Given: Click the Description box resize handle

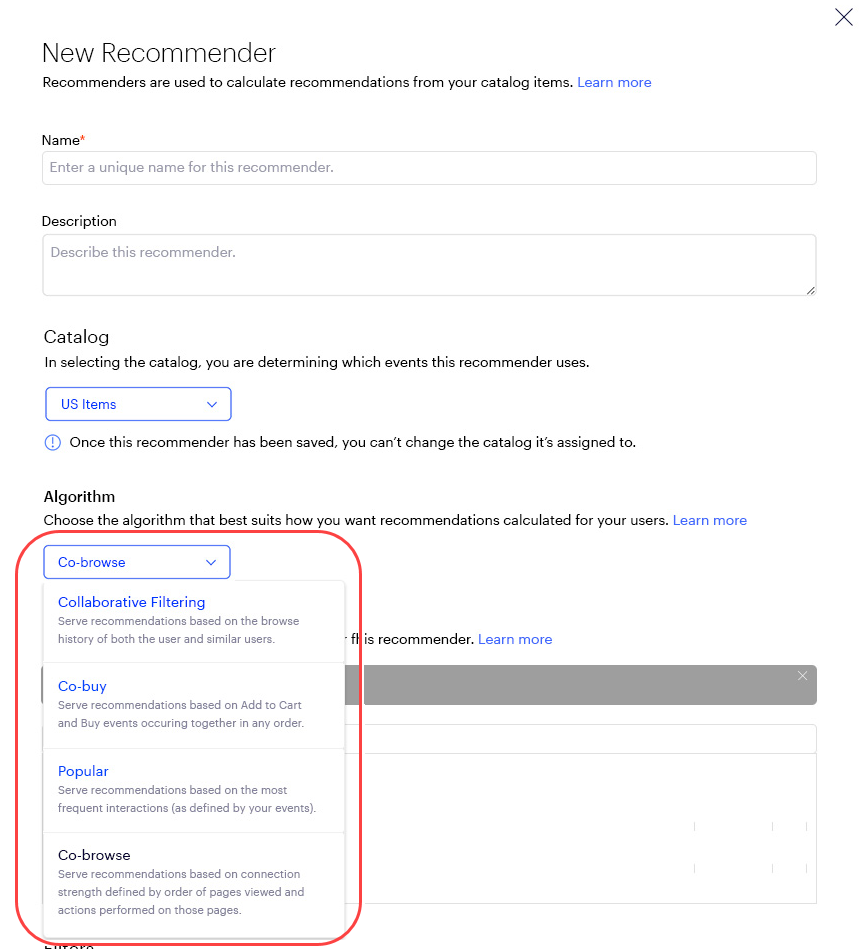Looking at the screenshot, I should pyautogui.click(x=809, y=289).
